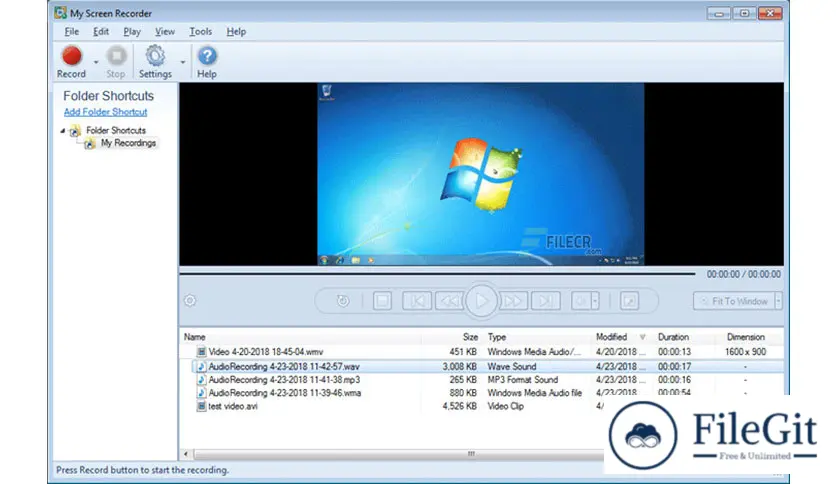
Task: Click the wma file's audio note icon
Action: coord(201,393)
